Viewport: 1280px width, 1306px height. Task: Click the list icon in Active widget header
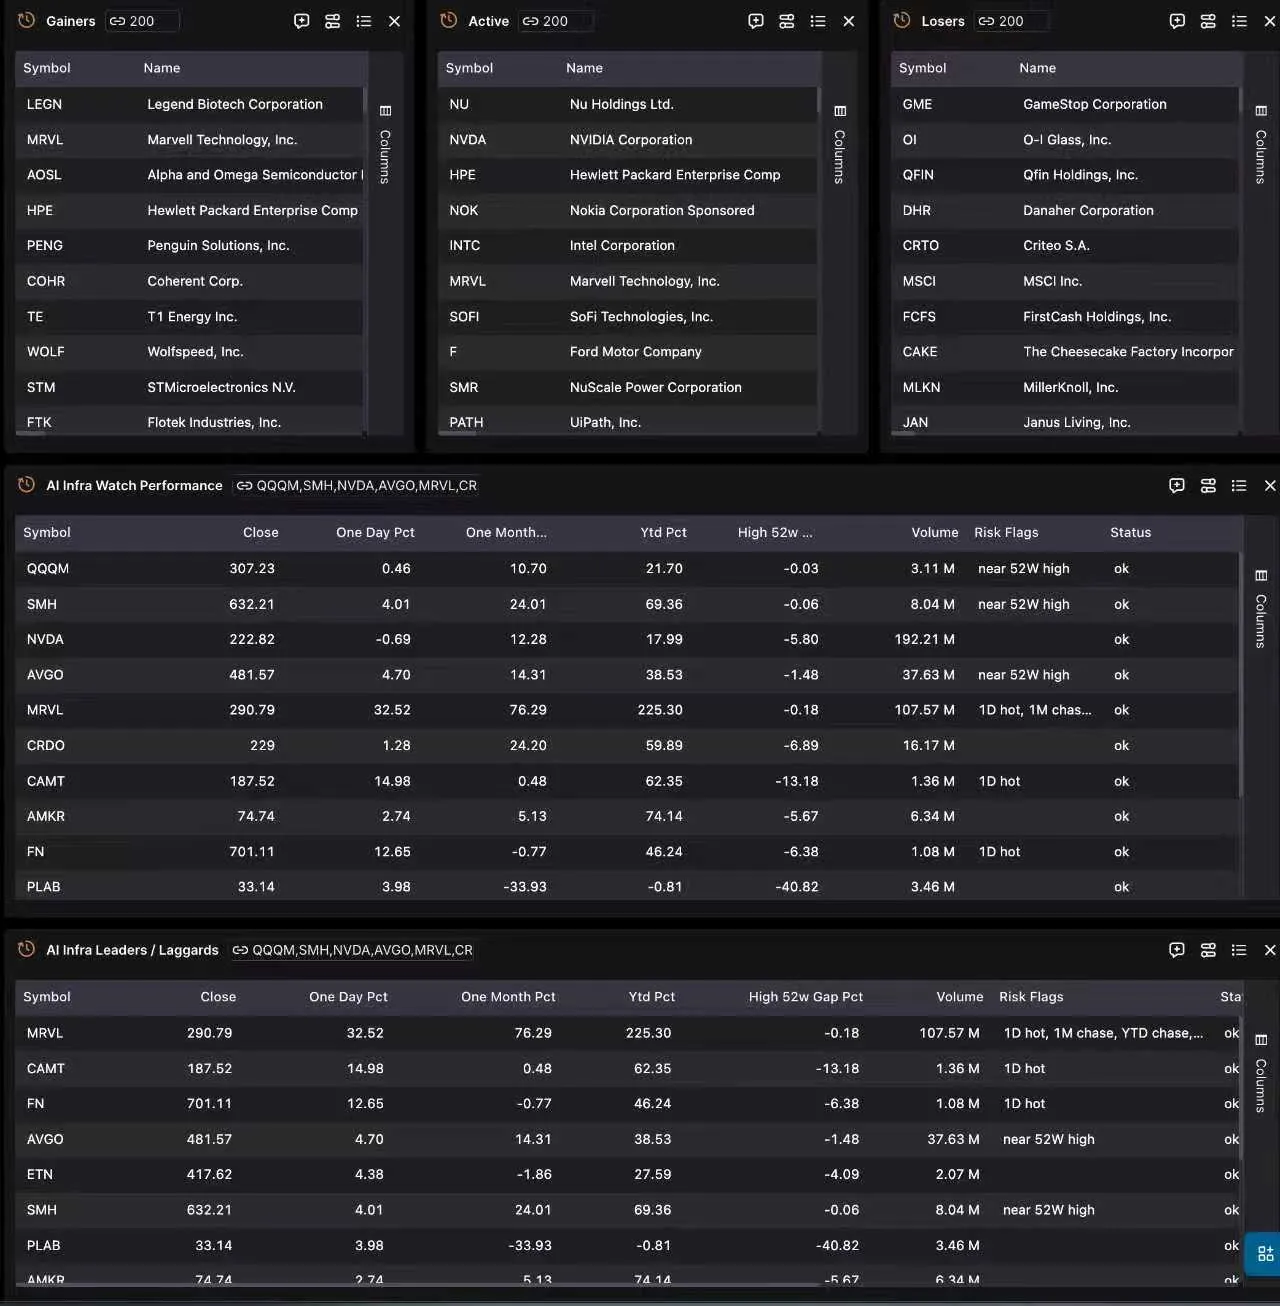coord(818,21)
